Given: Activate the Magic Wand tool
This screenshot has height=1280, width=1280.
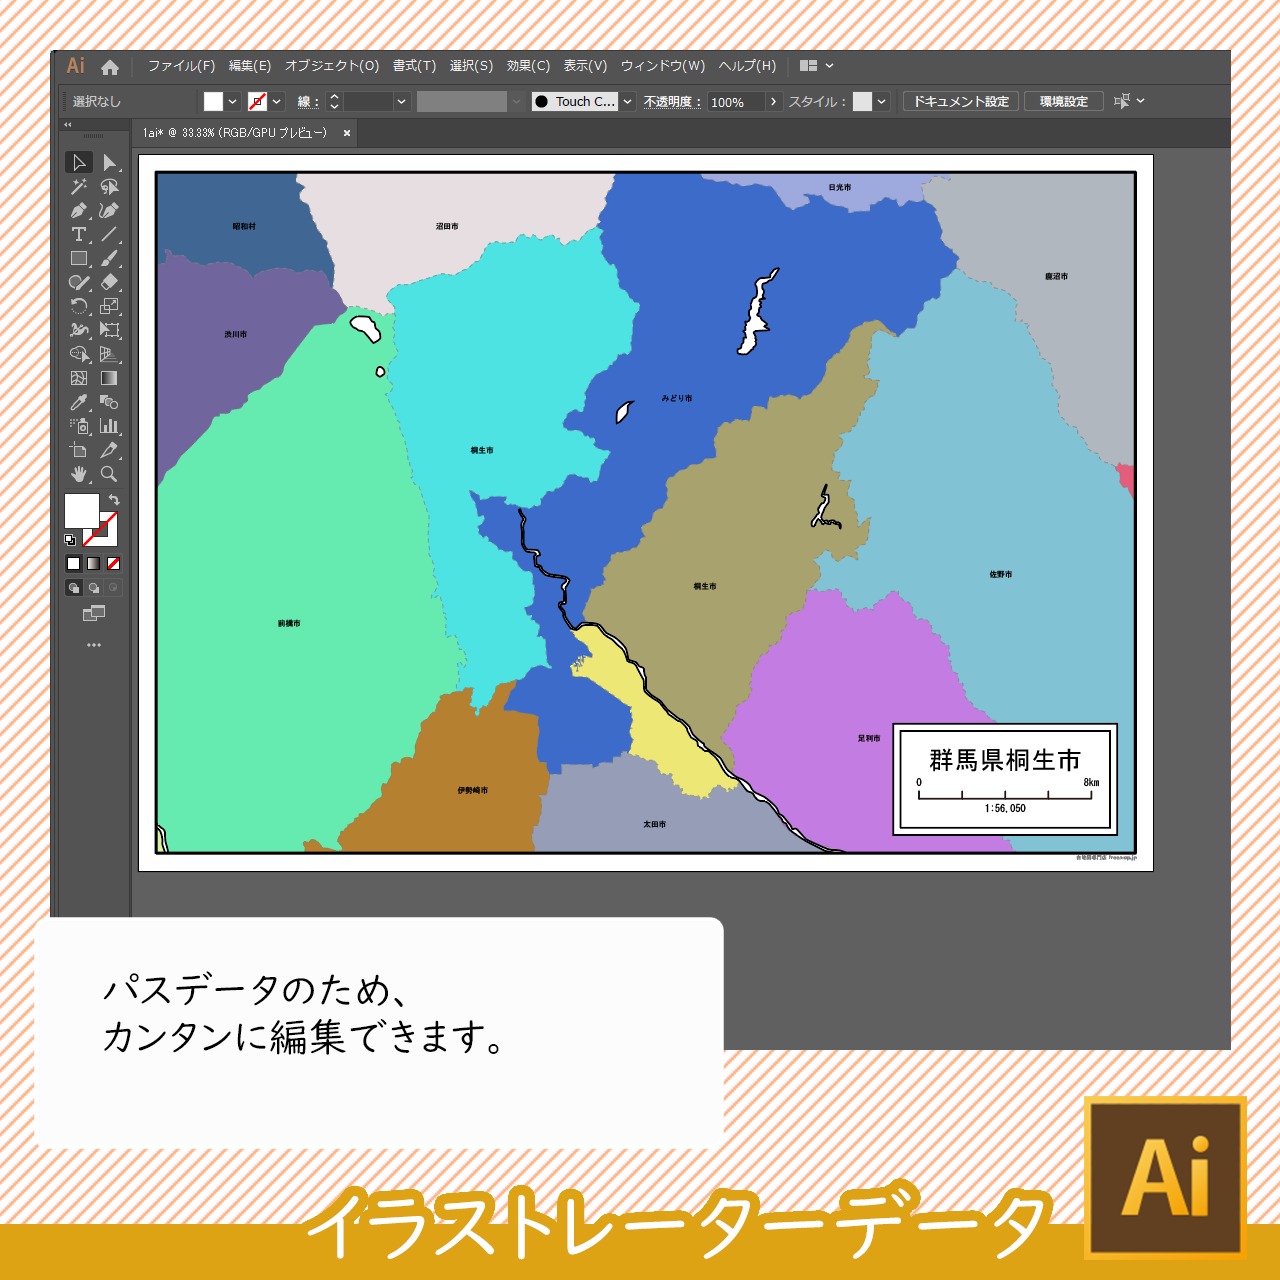Looking at the screenshot, I should point(79,186).
